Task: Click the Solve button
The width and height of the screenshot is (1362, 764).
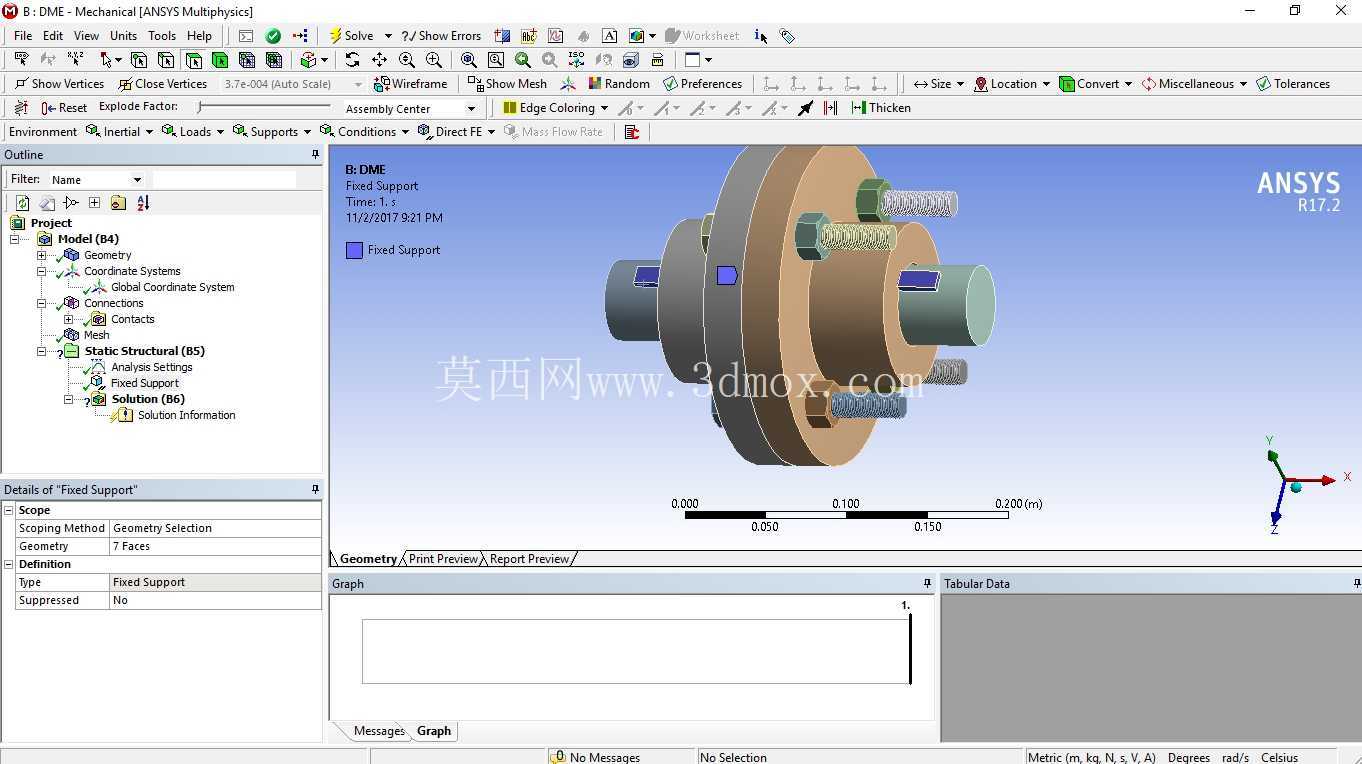Action: click(351, 36)
